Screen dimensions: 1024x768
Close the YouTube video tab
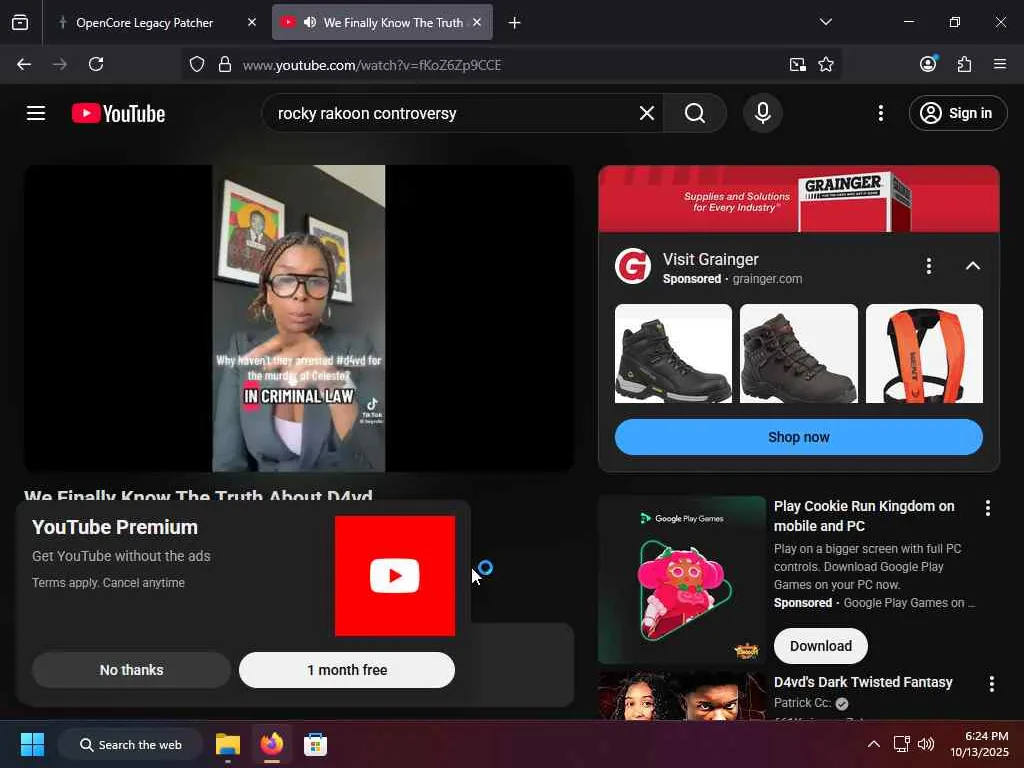[x=477, y=23]
